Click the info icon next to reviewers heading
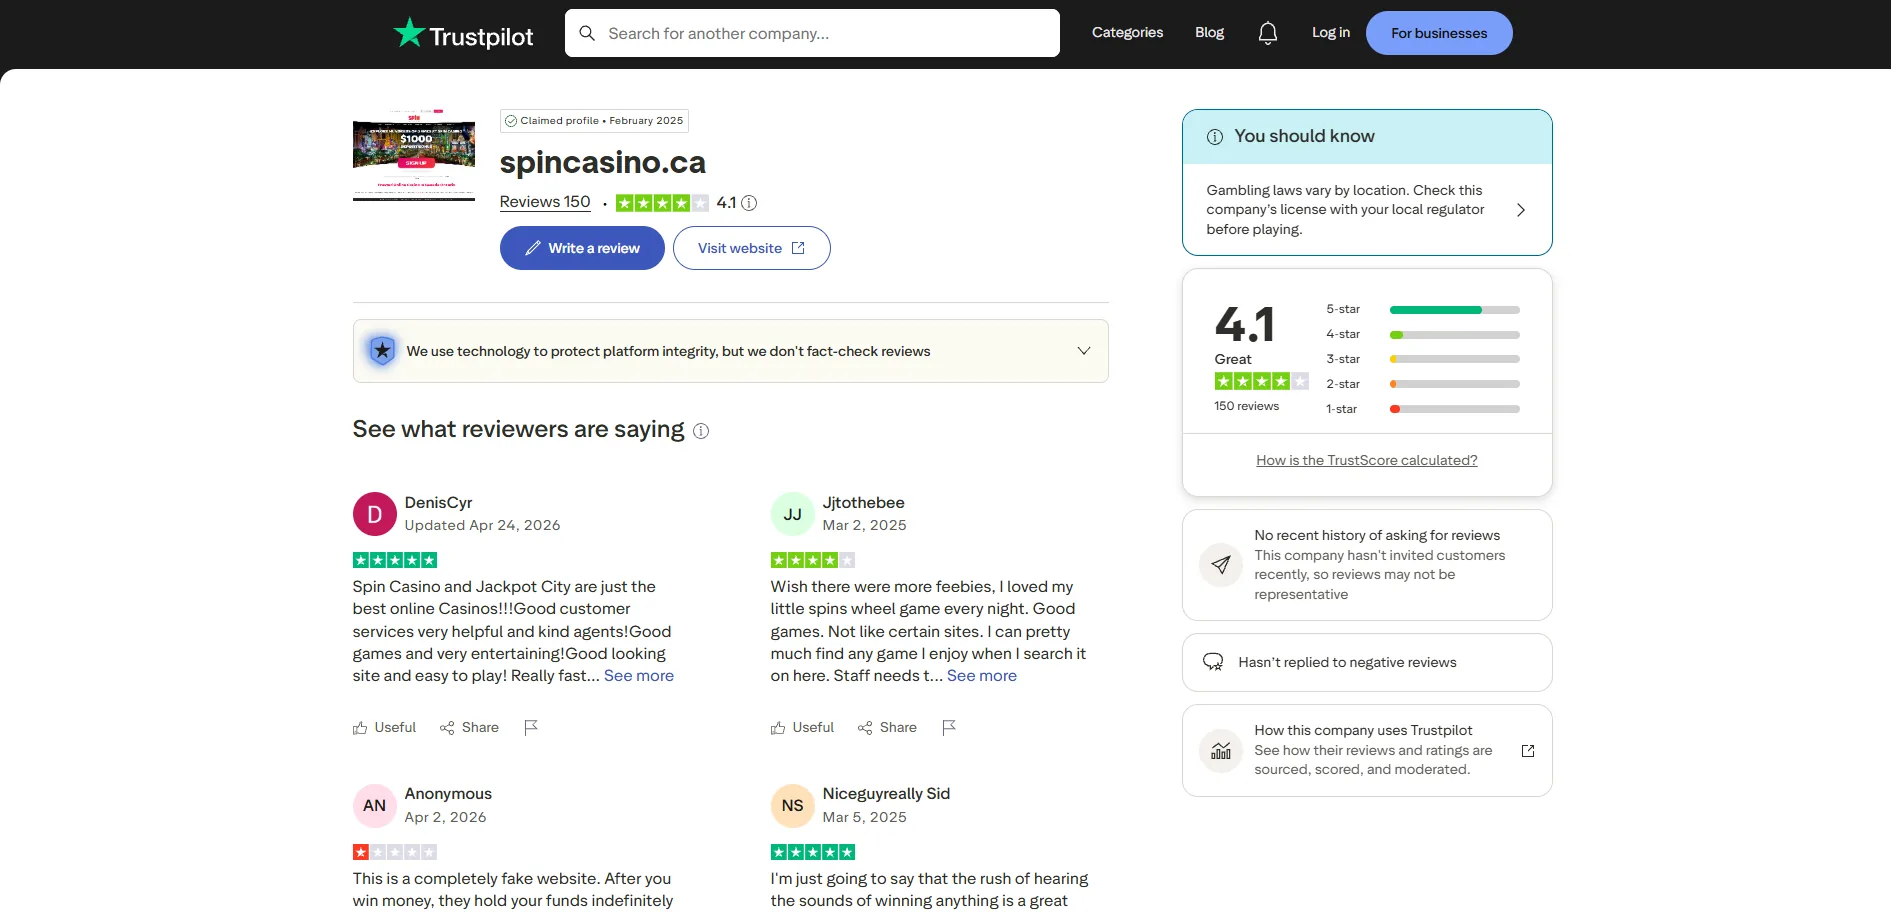 pos(701,431)
